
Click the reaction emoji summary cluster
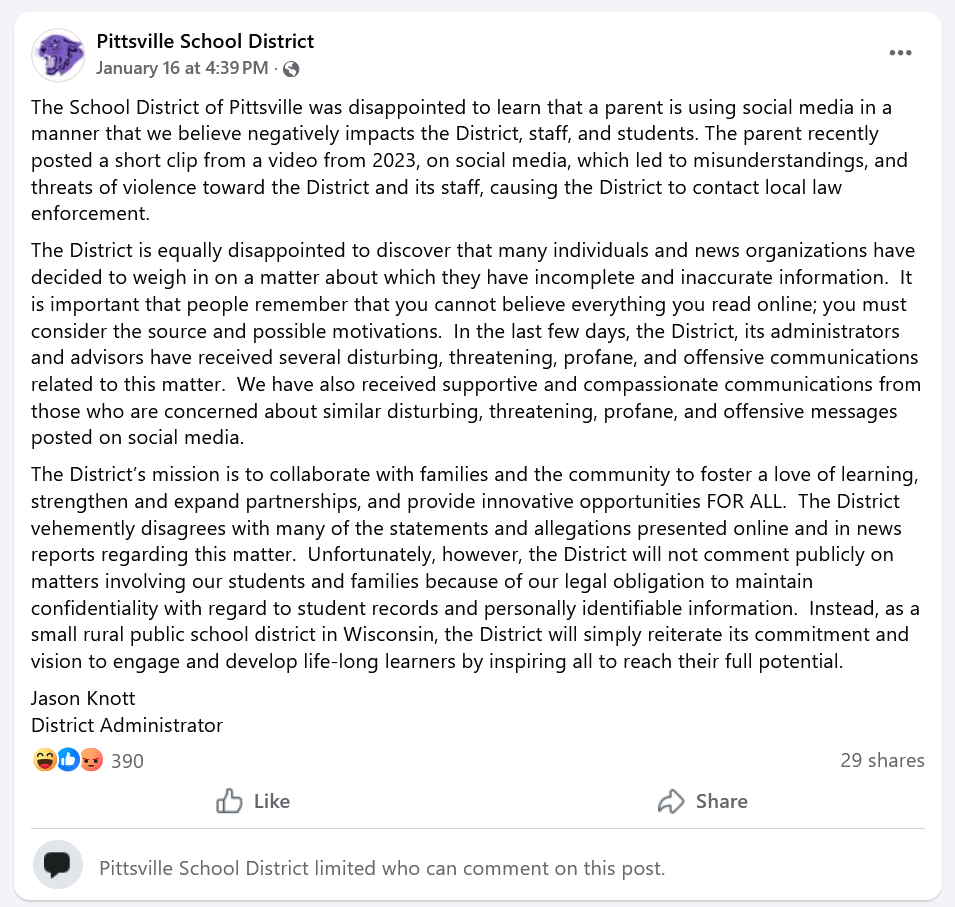[67, 760]
